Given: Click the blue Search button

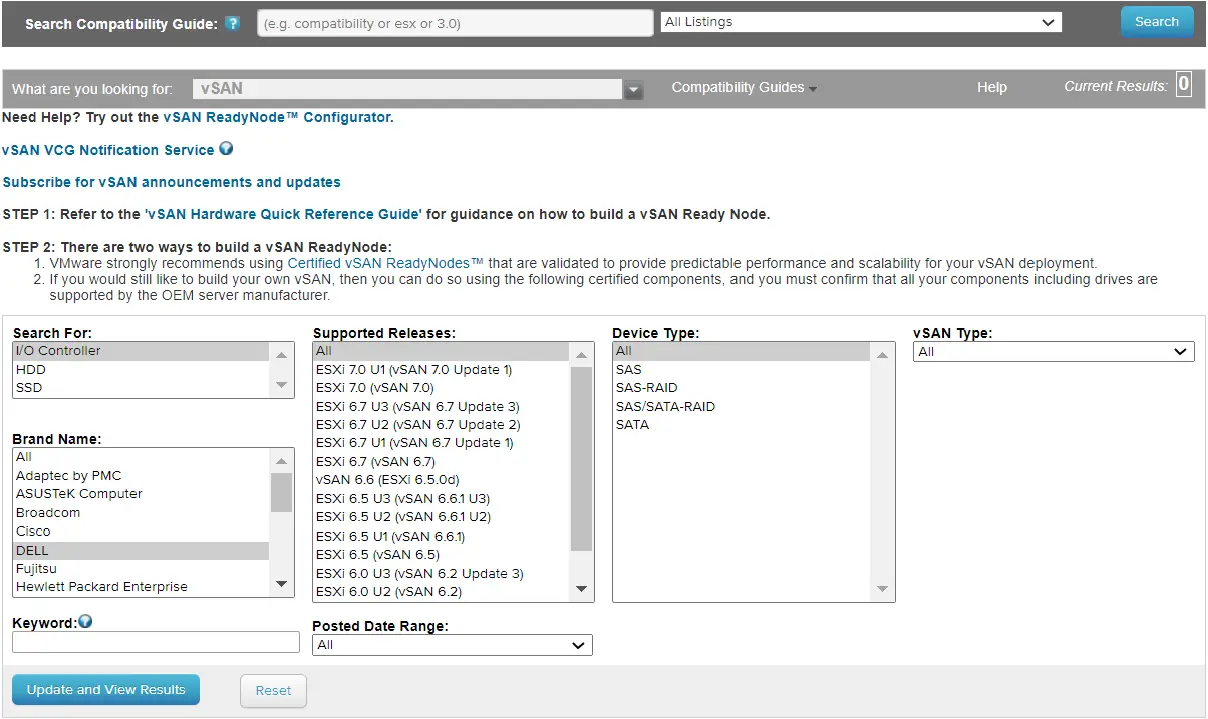Looking at the screenshot, I should point(1157,22).
